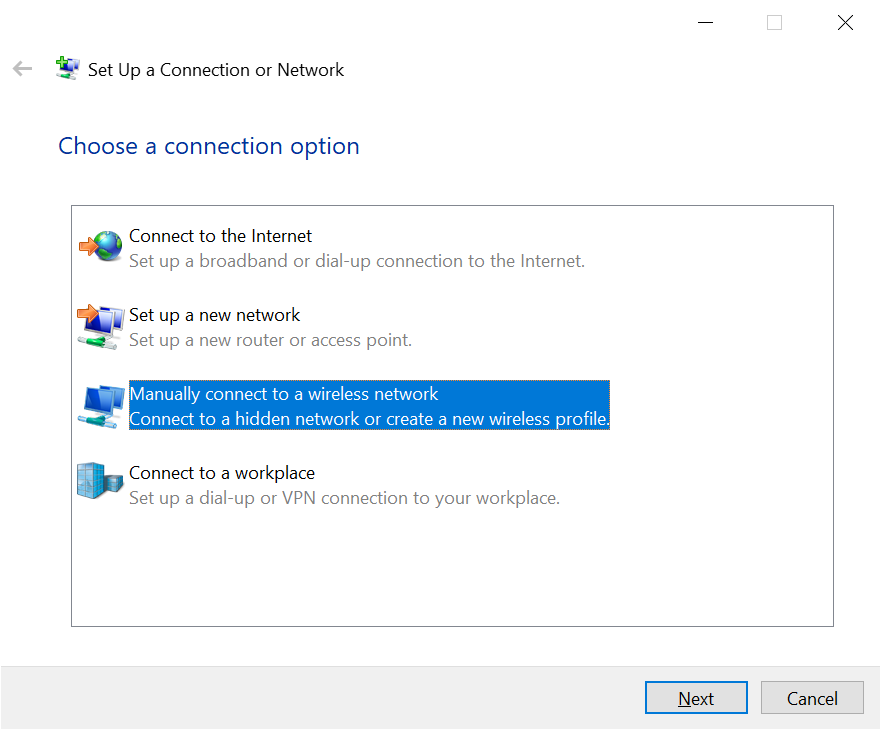Click the back navigation arrow
881x730 pixels.
click(21, 68)
